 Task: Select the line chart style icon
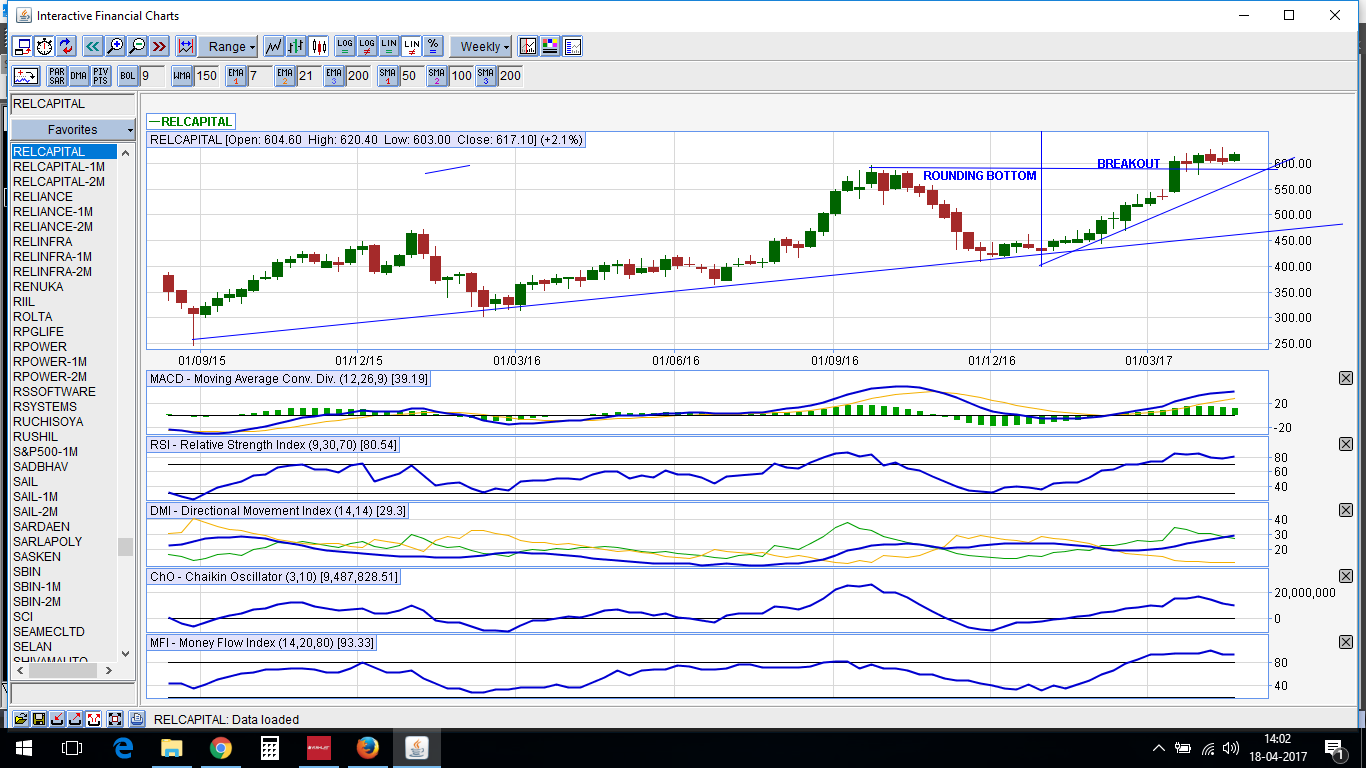274,46
